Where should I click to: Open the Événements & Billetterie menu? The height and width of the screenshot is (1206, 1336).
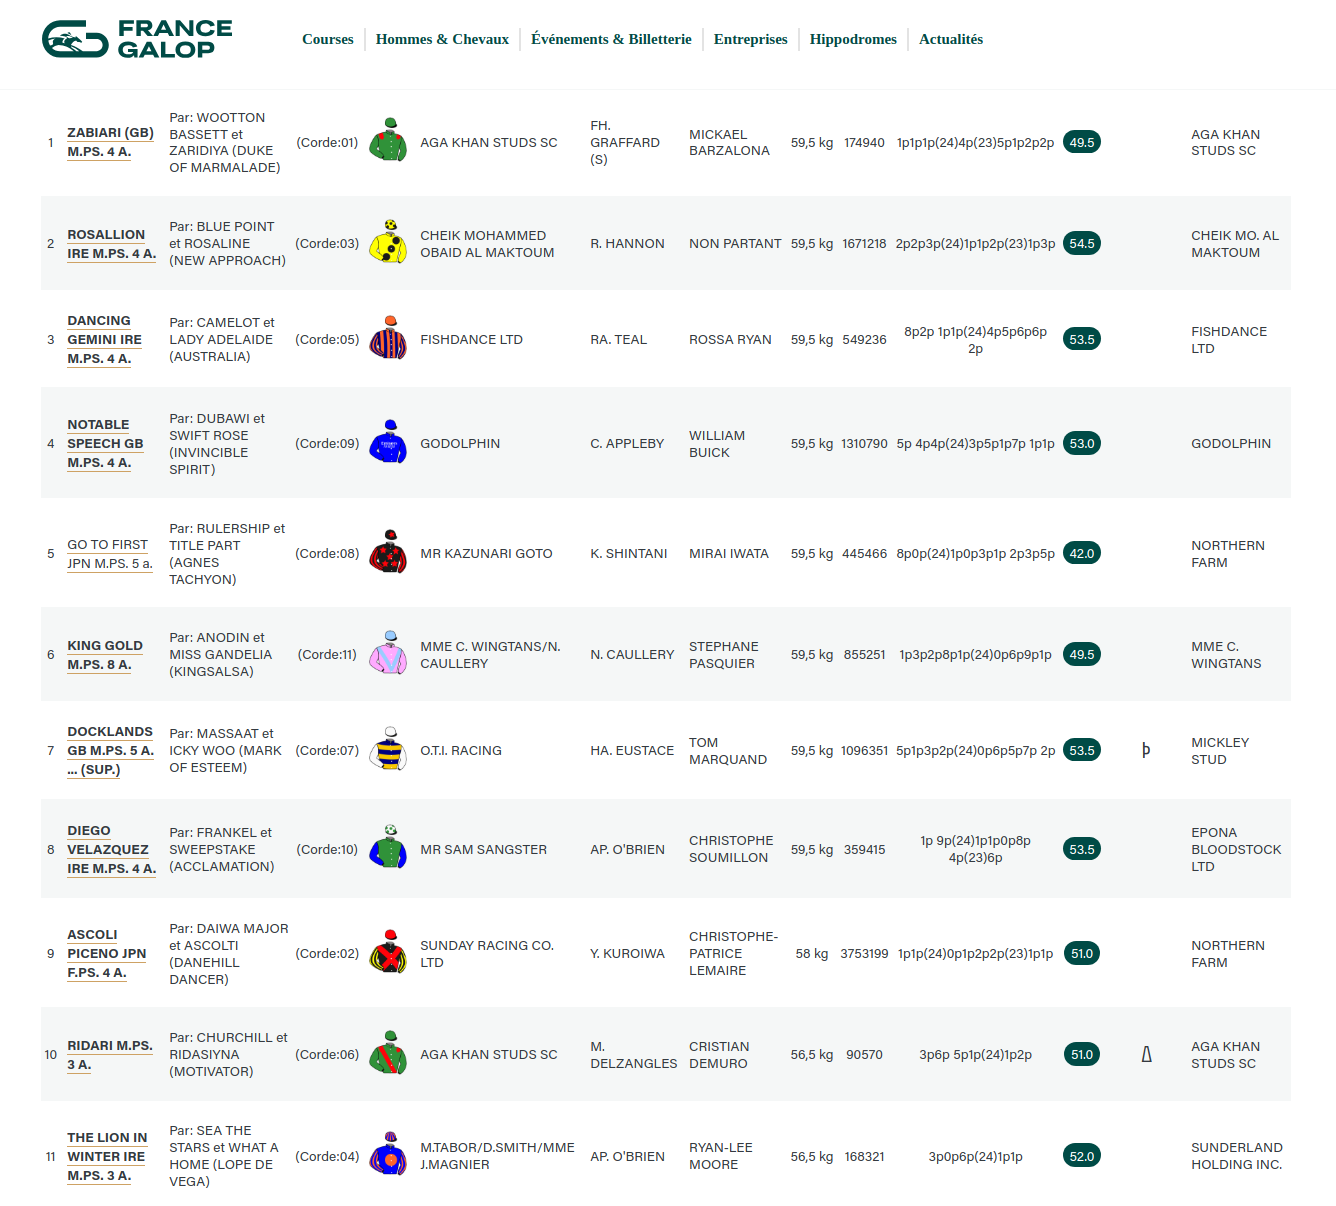(611, 39)
